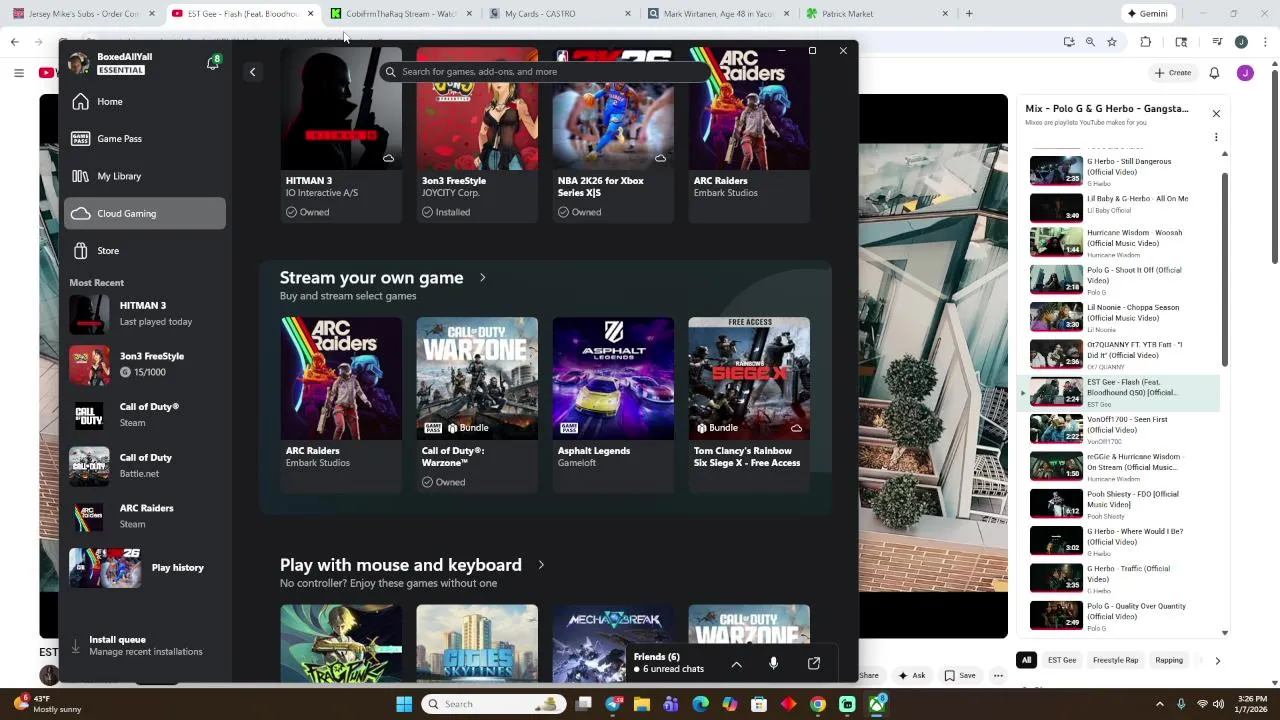Open Asphalt Legends game tile
Viewport: 1280px width, 720px height.
pyautogui.click(x=613, y=403)
